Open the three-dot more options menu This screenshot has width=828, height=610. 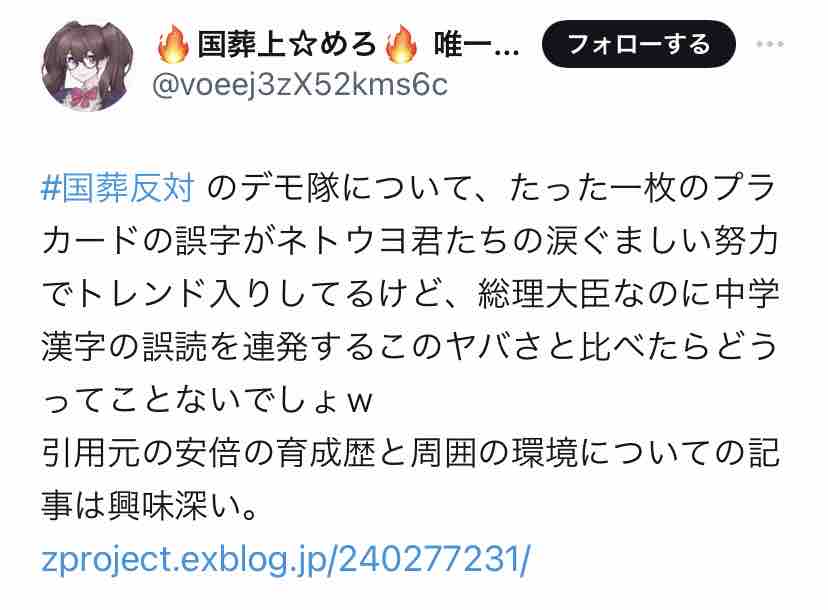point(769,44)
